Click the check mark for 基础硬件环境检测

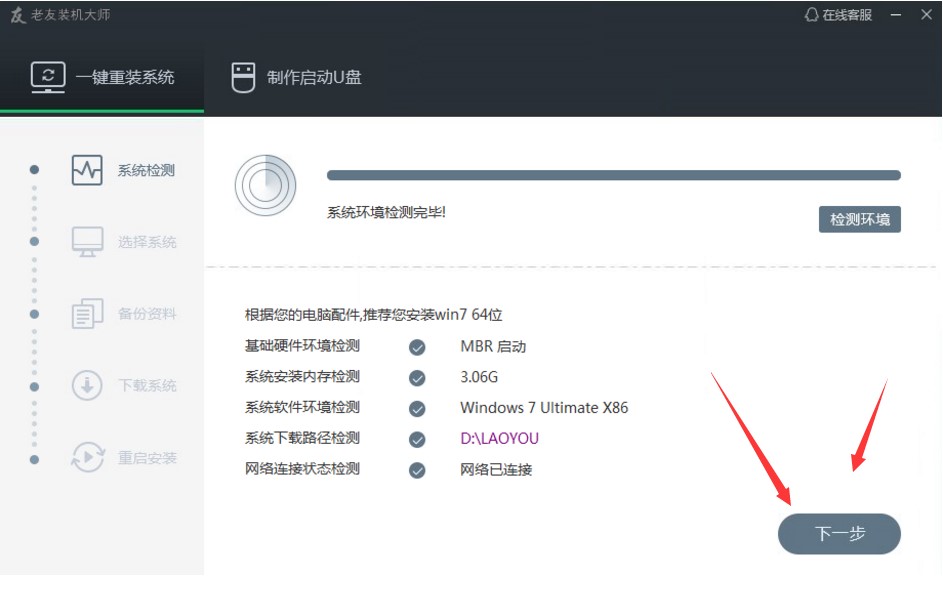pyautogui.click(x=417, y=347)
